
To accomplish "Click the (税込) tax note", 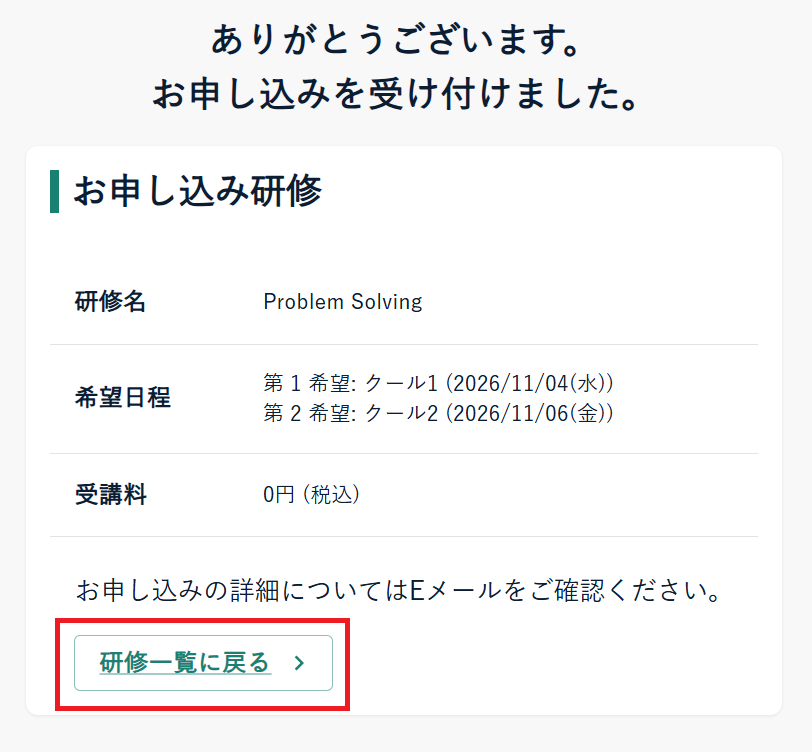I will [x=332, y=494].
